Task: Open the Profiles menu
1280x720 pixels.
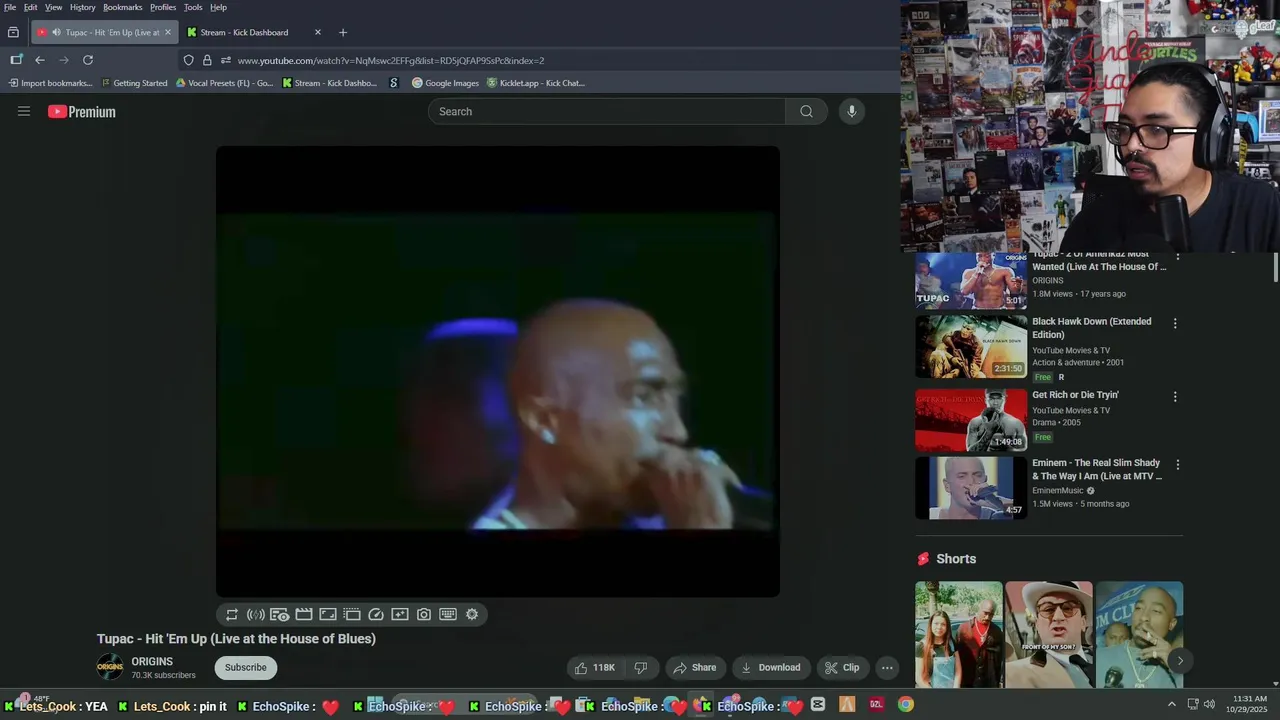Action: [163, 7]
